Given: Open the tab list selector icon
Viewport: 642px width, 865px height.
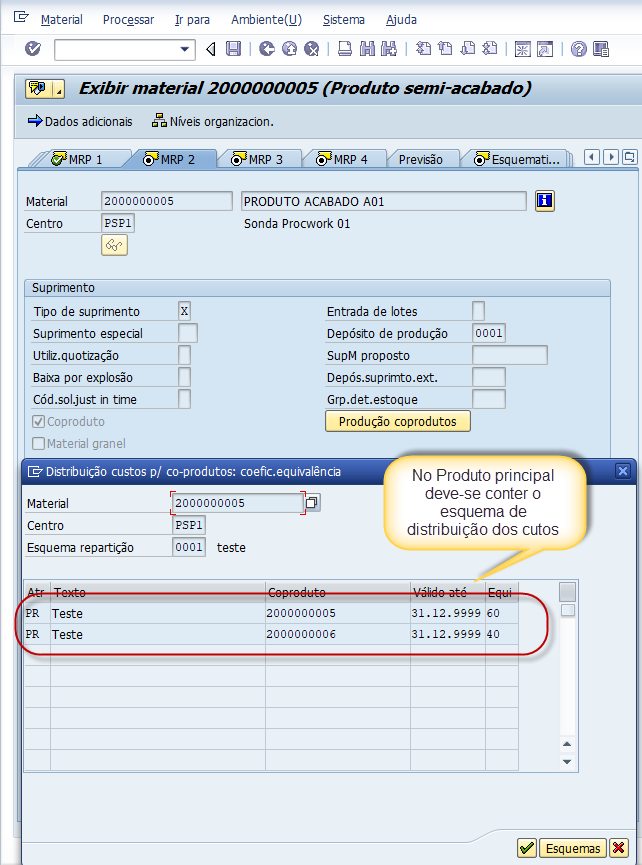Looking at the screenshot, I should coord(629,157).
